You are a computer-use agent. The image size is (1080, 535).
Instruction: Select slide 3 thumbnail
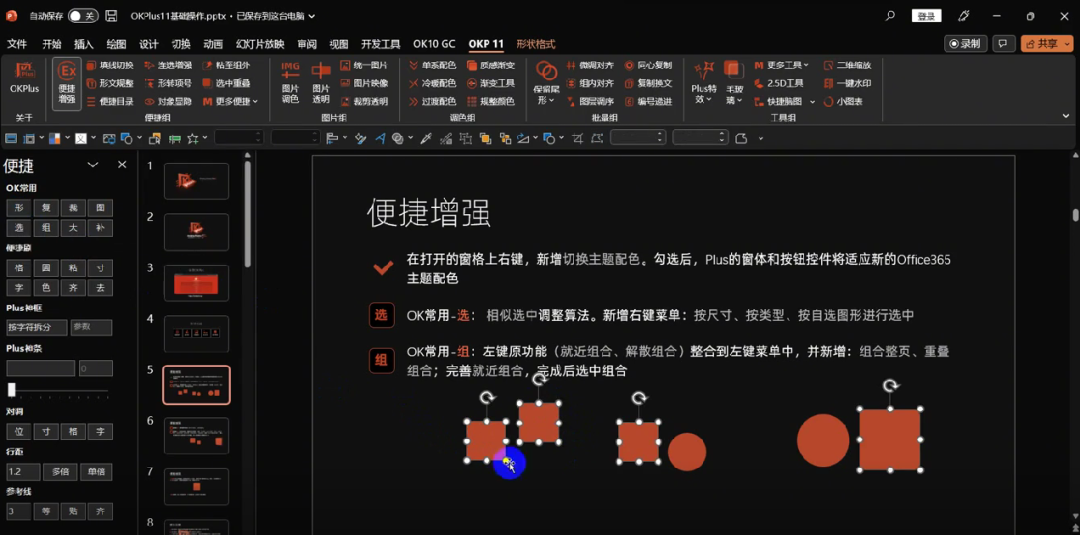click(196, 283)
